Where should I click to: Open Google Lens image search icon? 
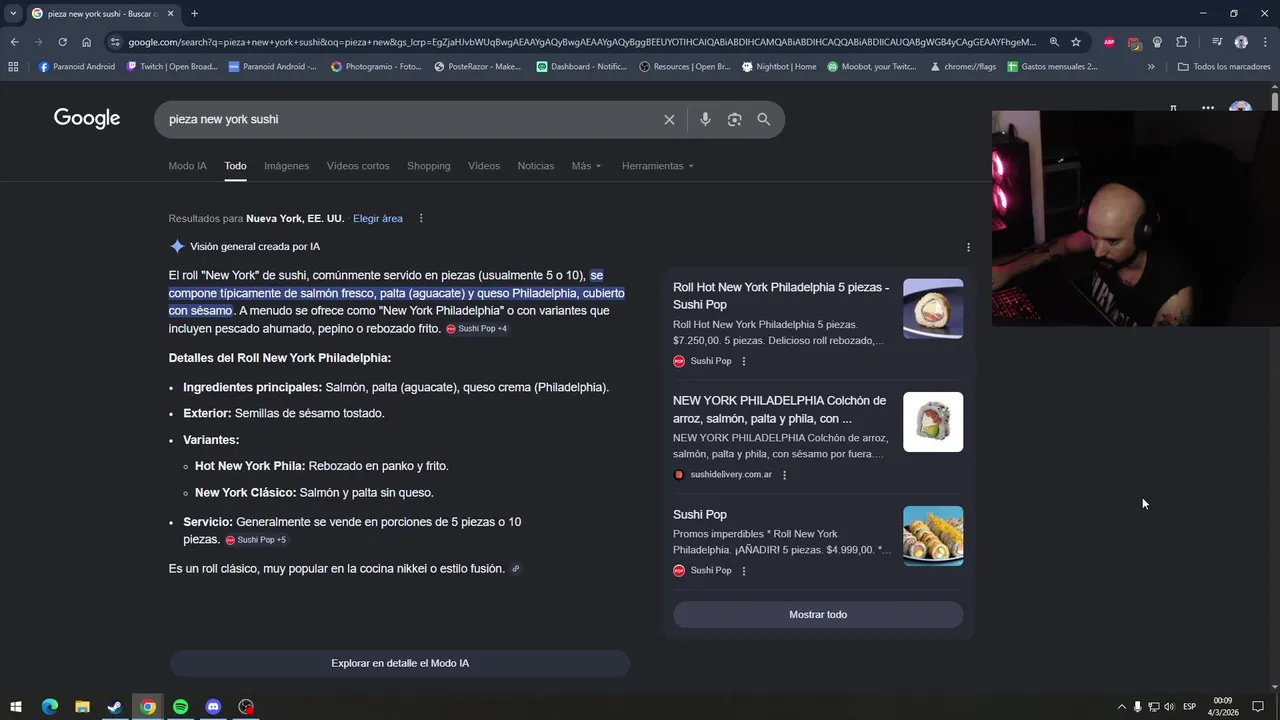(735, 119)
